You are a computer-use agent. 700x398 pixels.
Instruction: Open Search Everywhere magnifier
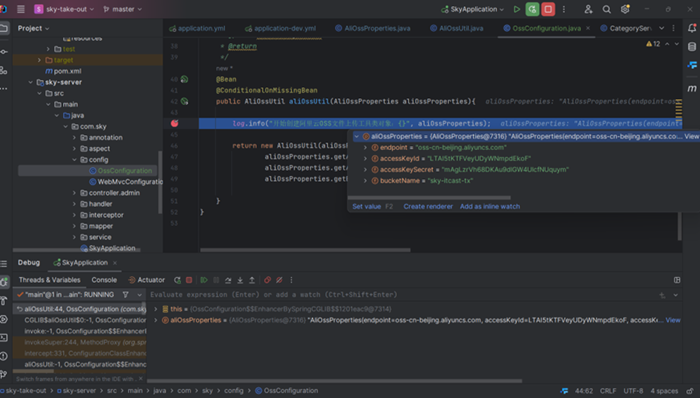(606, 9)
